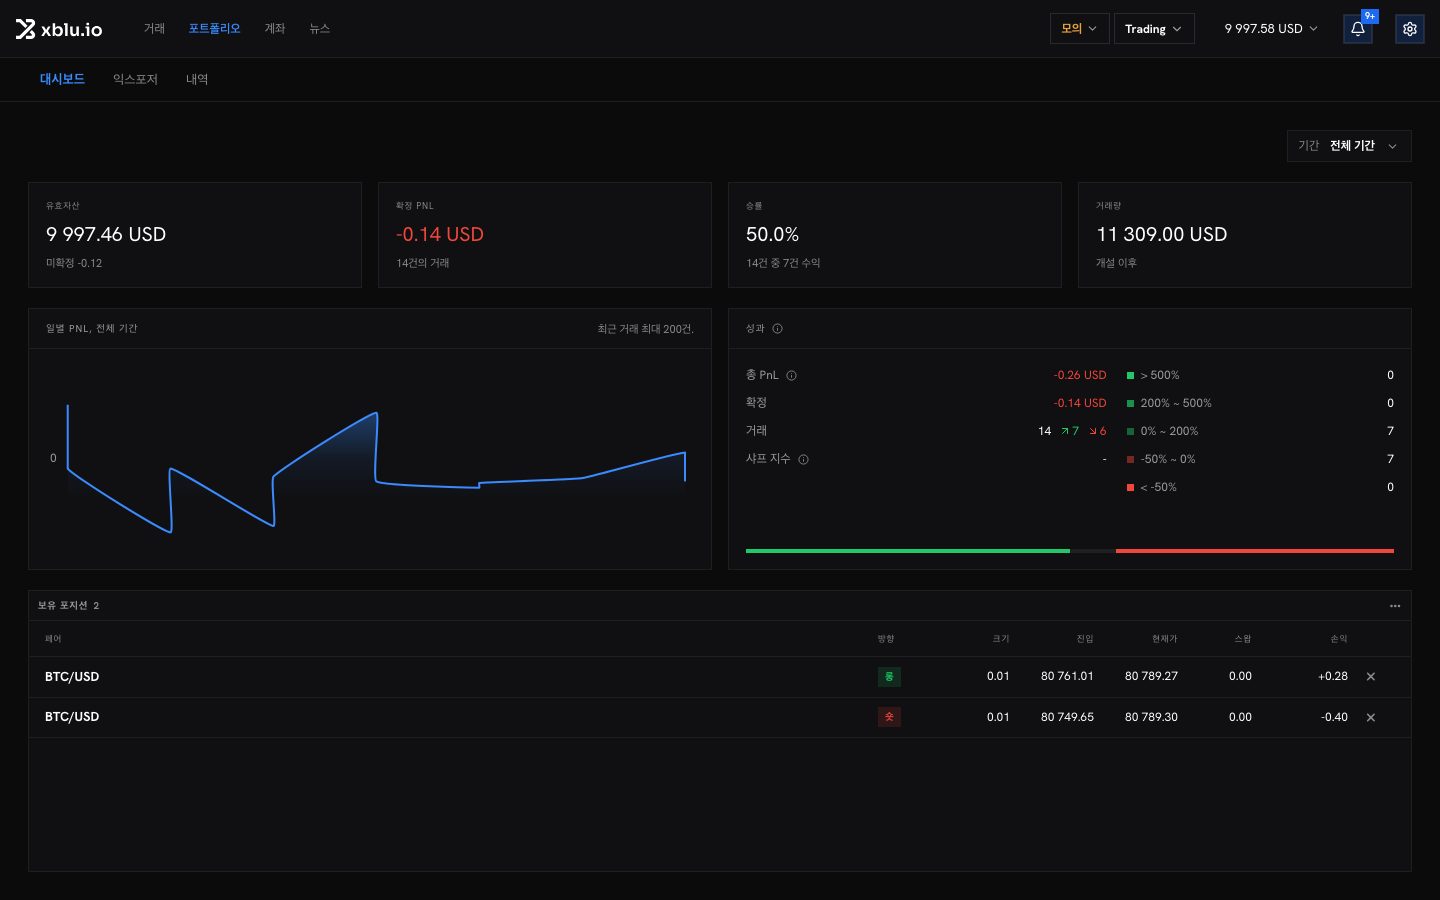Switch to the 익스포저 tab

point(135,79)
